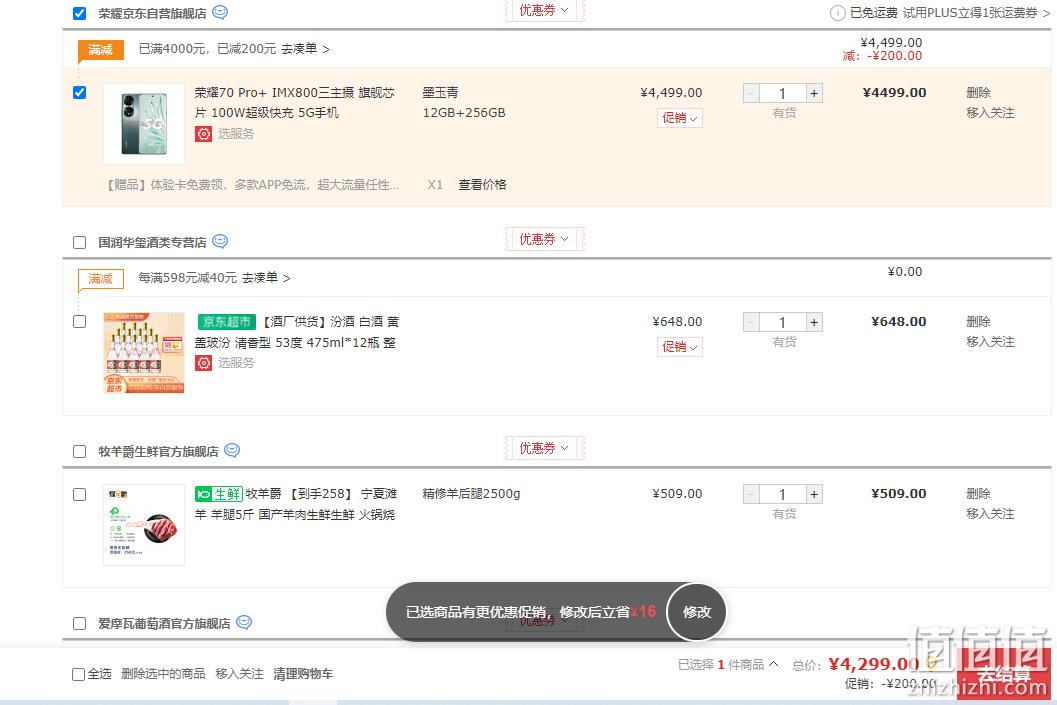Screen dimensions: 1057x705
Task: Expand 优惠券 dropdown for 荣耀京东自营旗舰店
Action: coord(545,10)
